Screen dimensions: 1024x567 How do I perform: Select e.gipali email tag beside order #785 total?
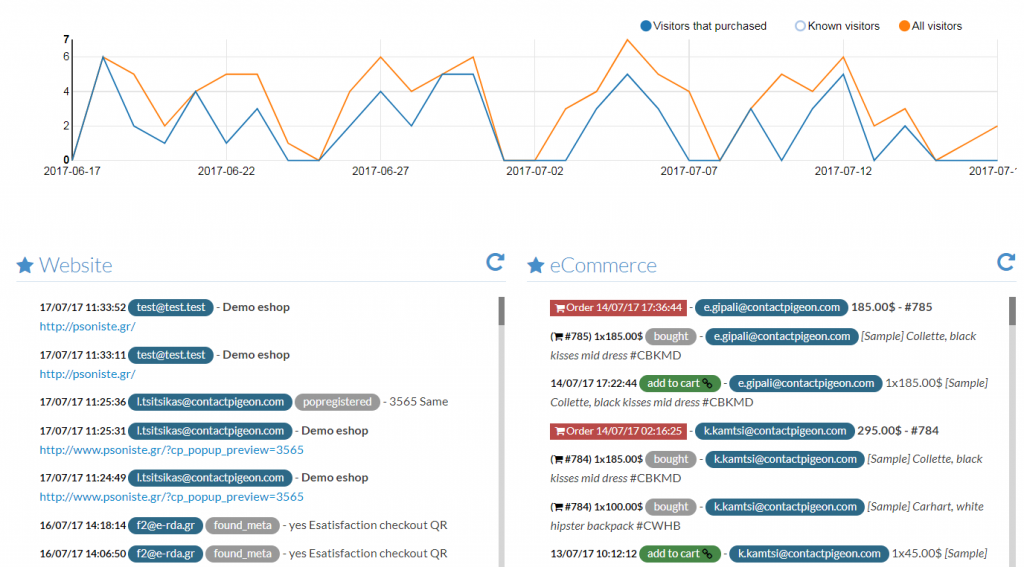771,307
